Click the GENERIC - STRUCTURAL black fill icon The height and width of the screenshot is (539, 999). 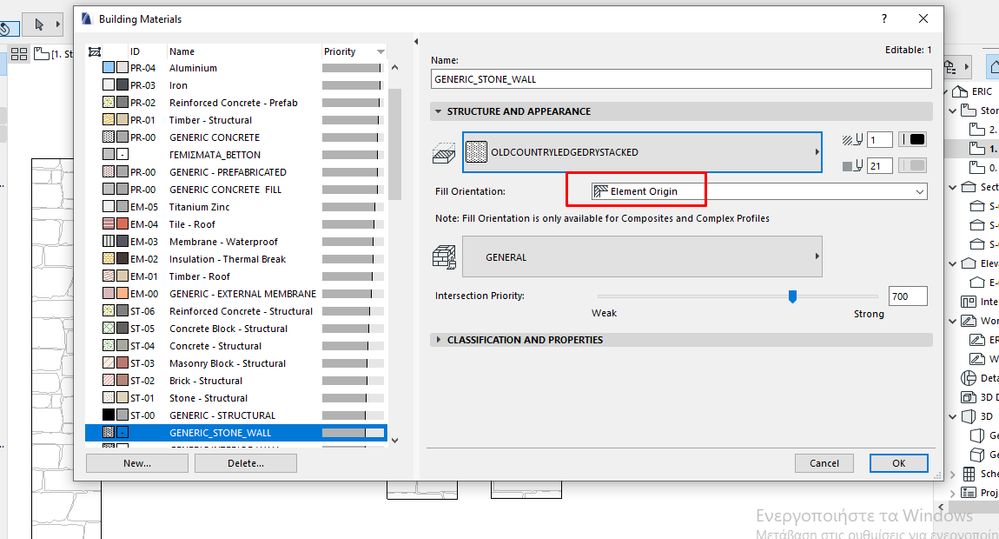pos(109,415)
